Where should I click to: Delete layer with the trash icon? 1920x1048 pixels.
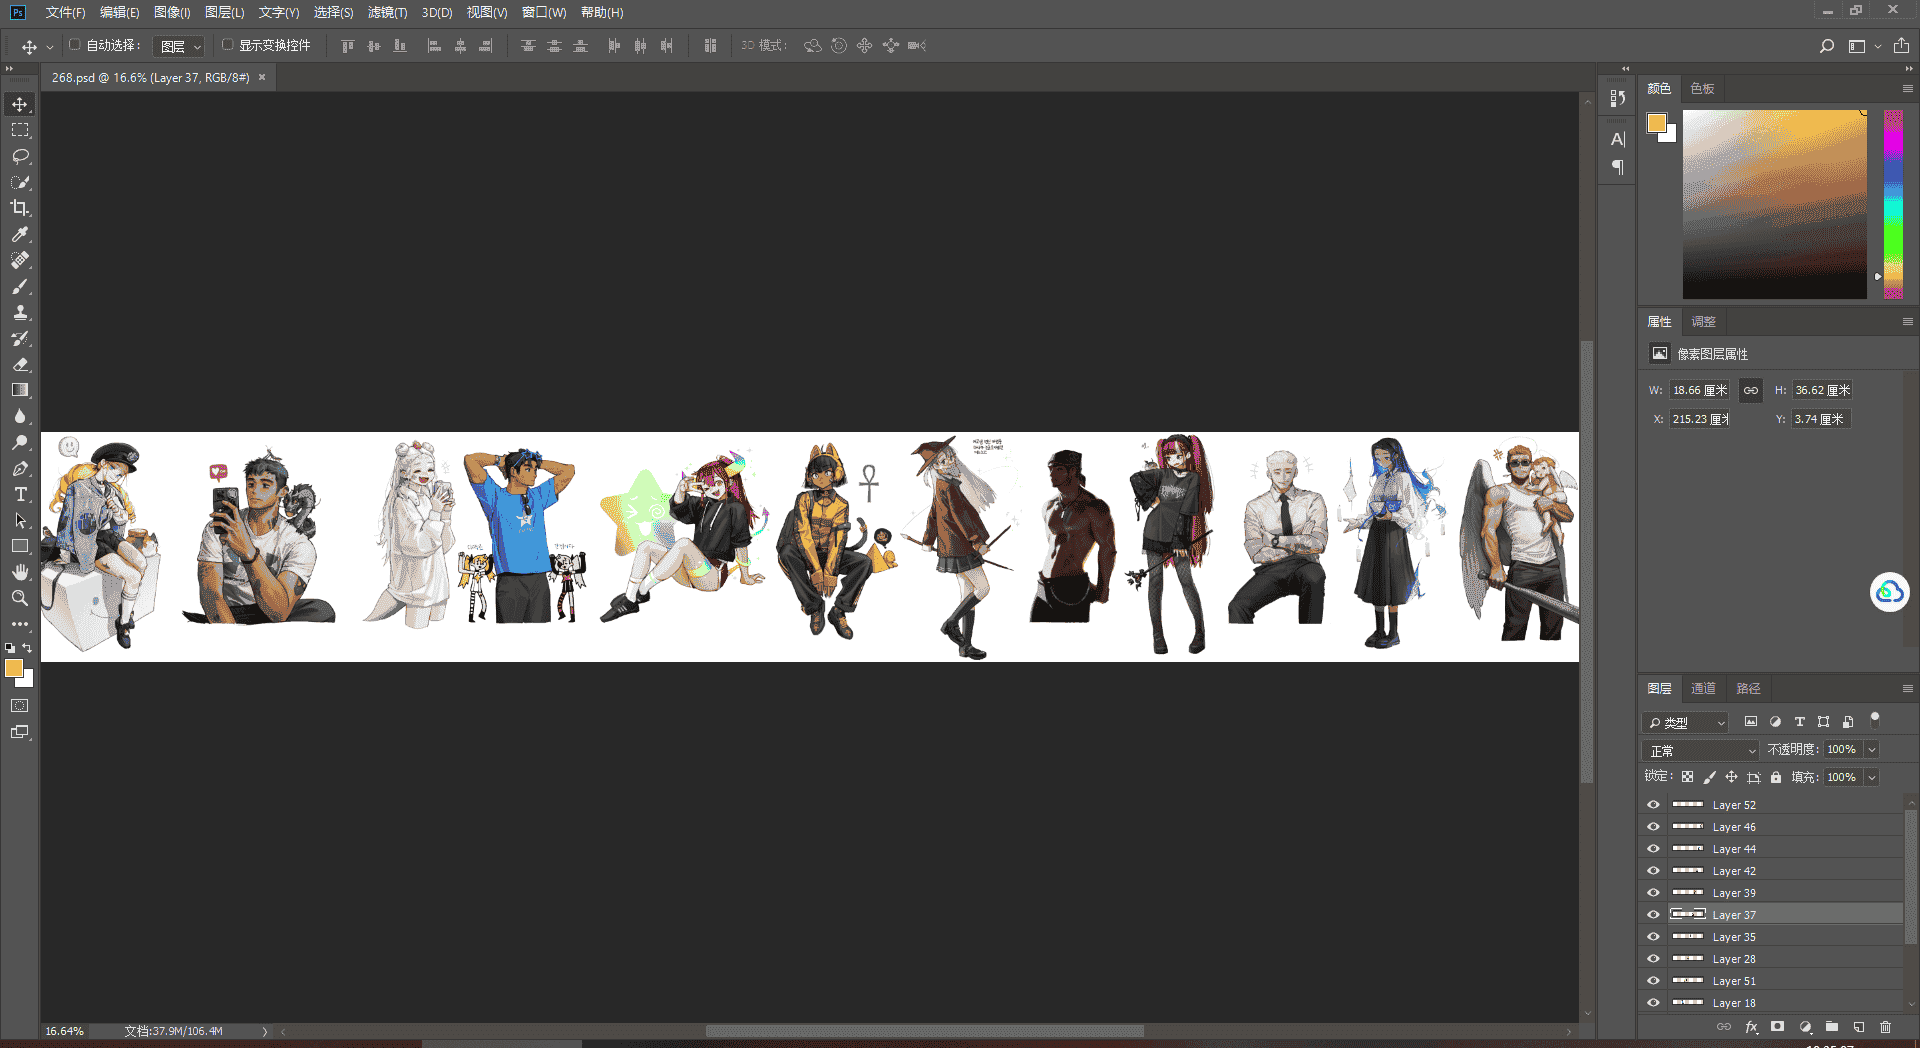click(x=1886, y=1027)
